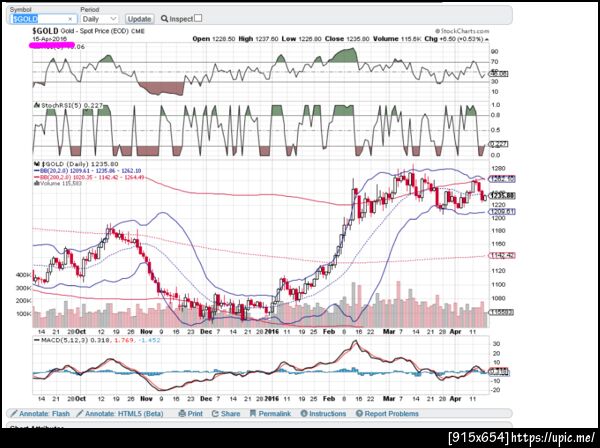Click the Close 1235.80 value in header
The width and height of the screenshot is (600, 448).
[x=347, y=39]
